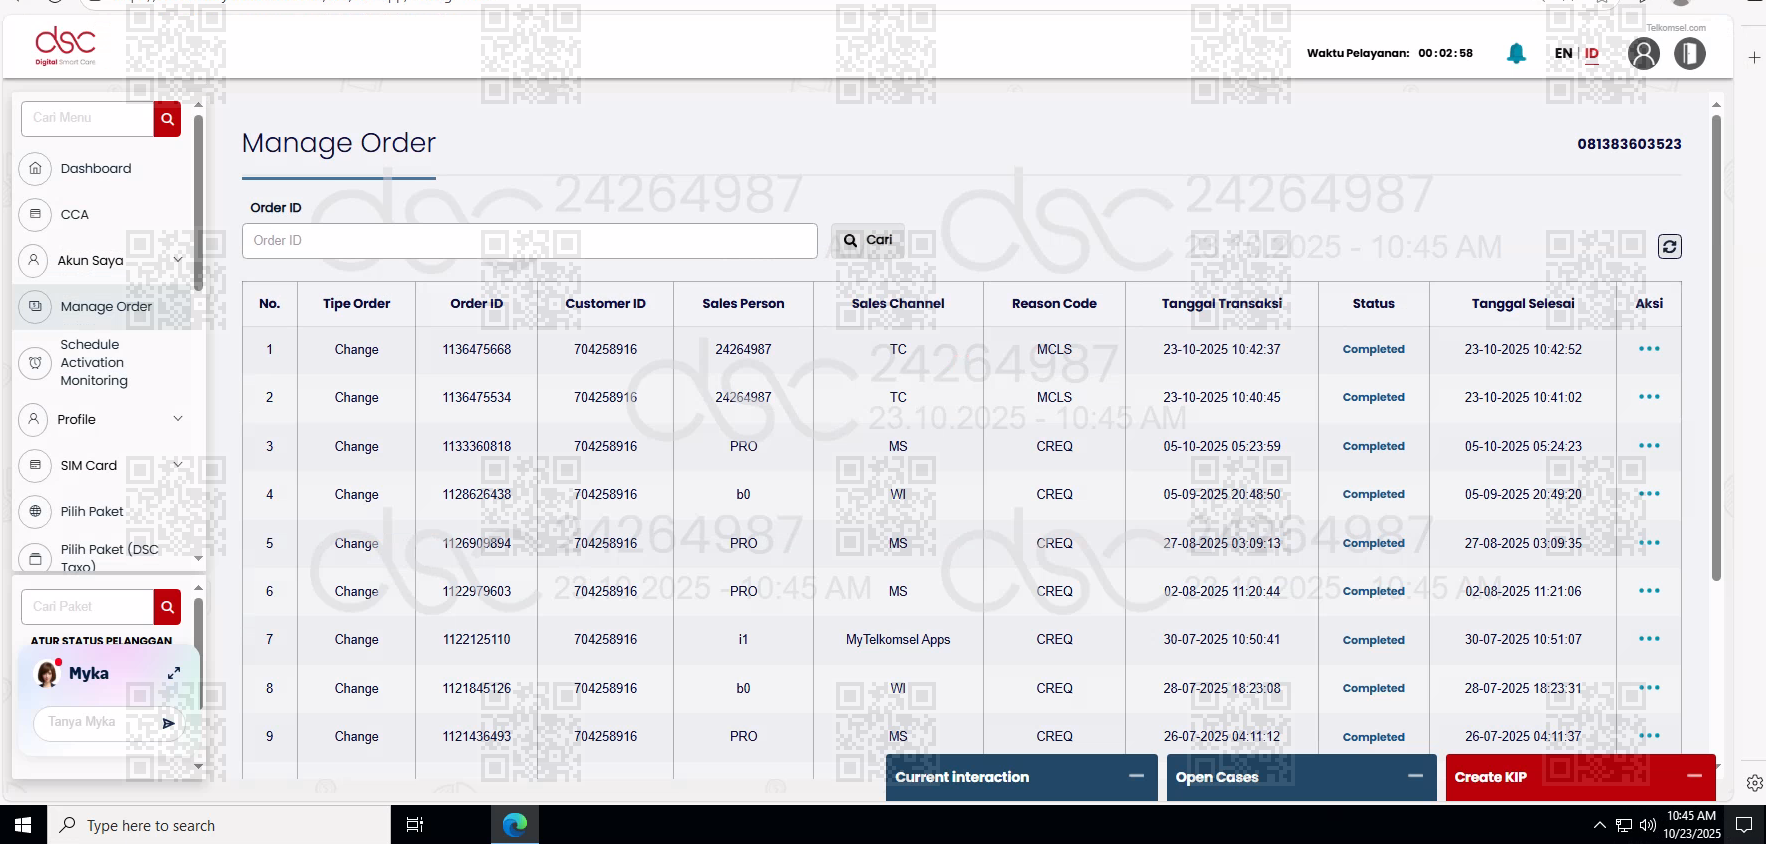
Task: Open actions for order 1122125110
Action: 1649,639
